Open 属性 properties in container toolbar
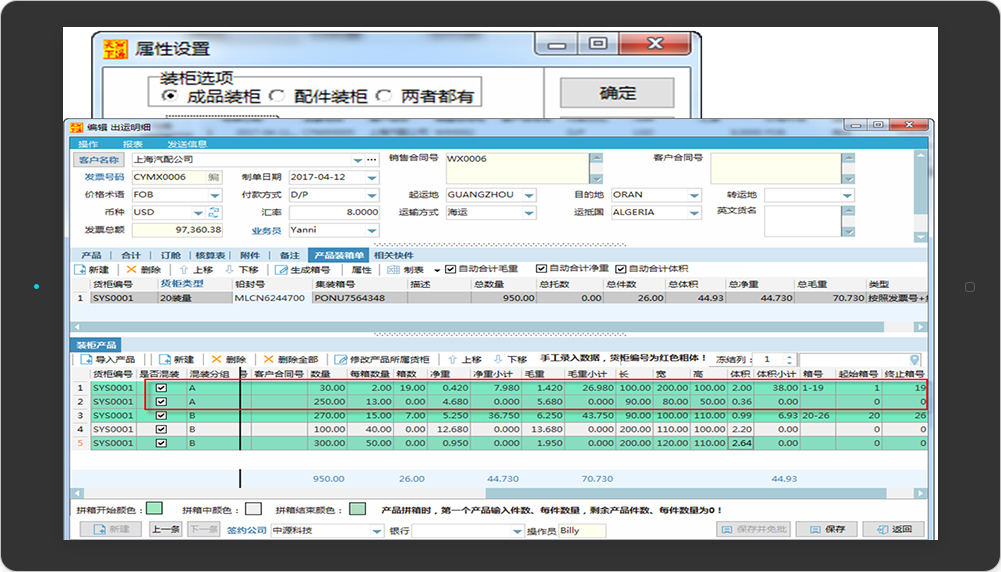1001x572 pixels. pyautogui.click(x=361, y=269)
